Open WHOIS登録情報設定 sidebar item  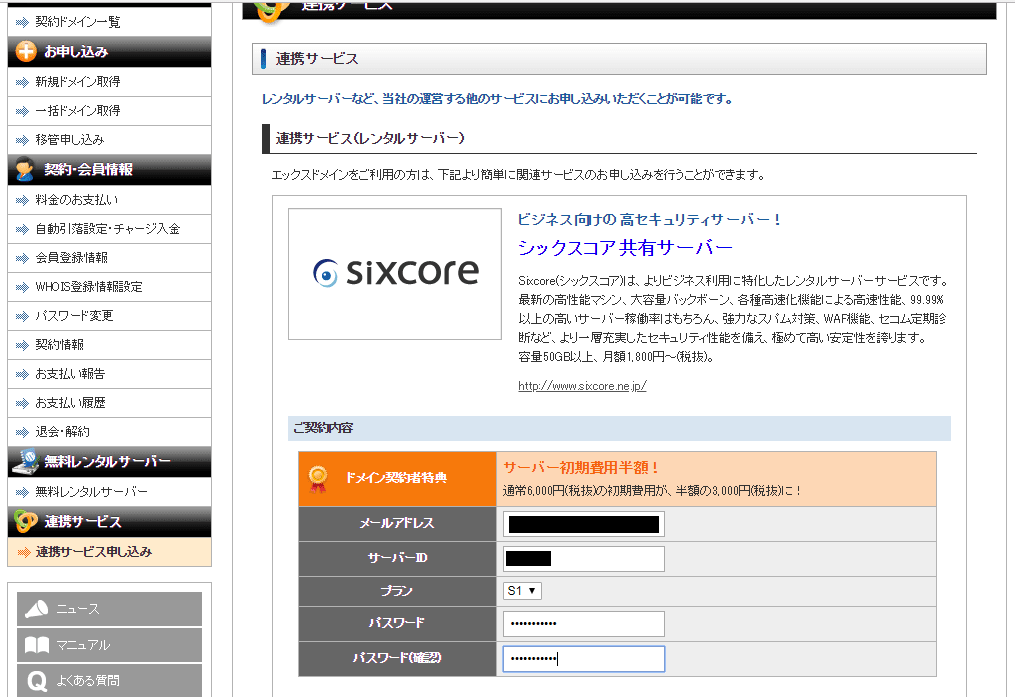pyautogui.click(x=109, y=287)
